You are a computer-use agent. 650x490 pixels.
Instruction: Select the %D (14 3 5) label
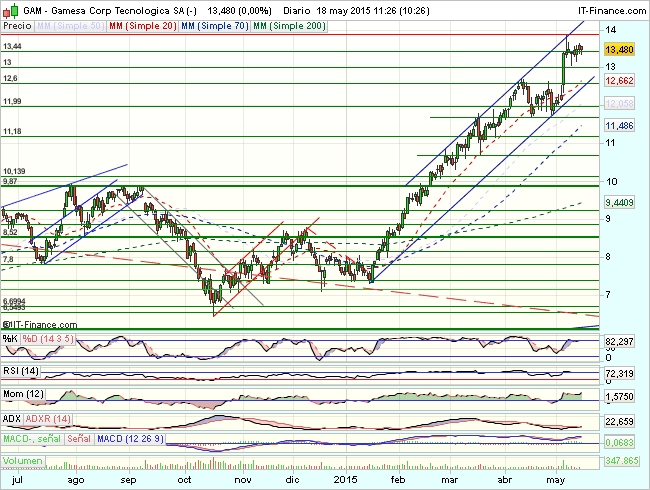point(48,339)
